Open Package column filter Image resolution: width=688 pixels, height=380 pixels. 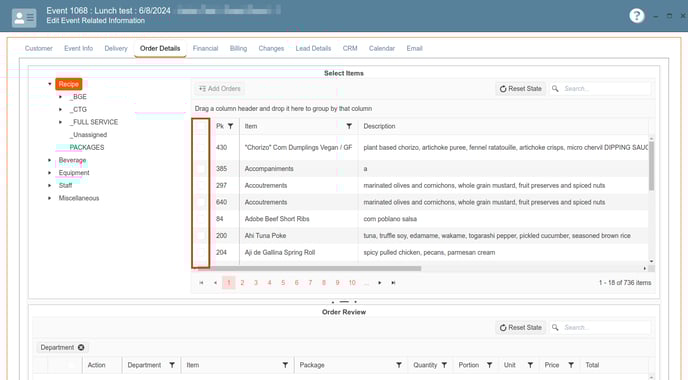(x=399, y=365)
